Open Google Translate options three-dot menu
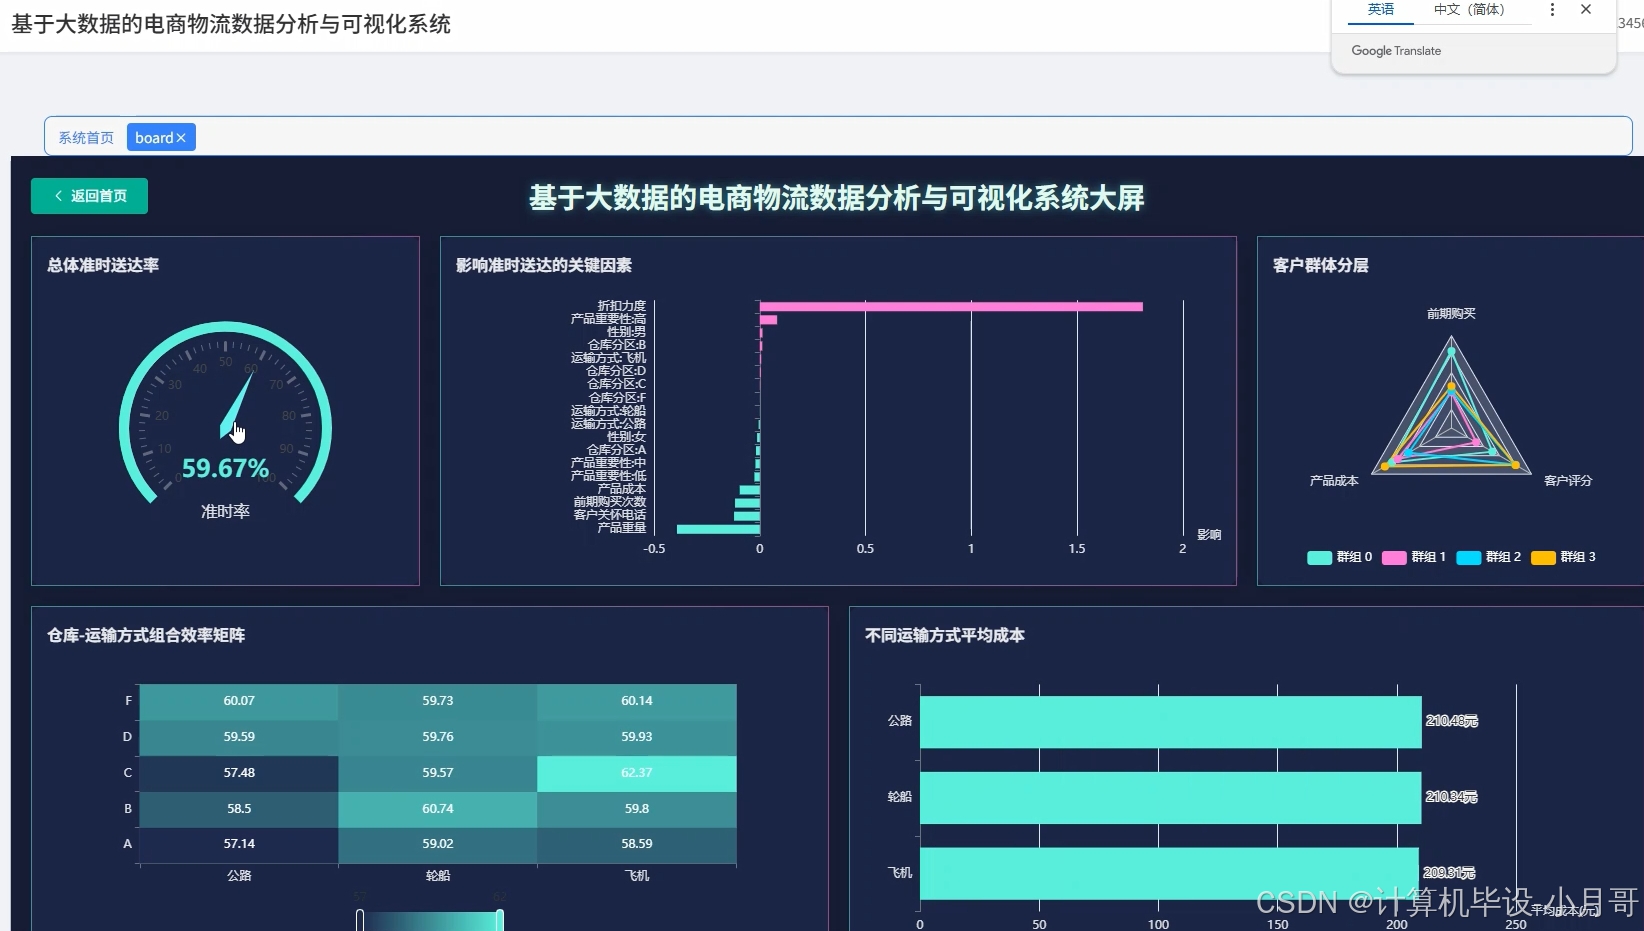 coord(1552,10)
